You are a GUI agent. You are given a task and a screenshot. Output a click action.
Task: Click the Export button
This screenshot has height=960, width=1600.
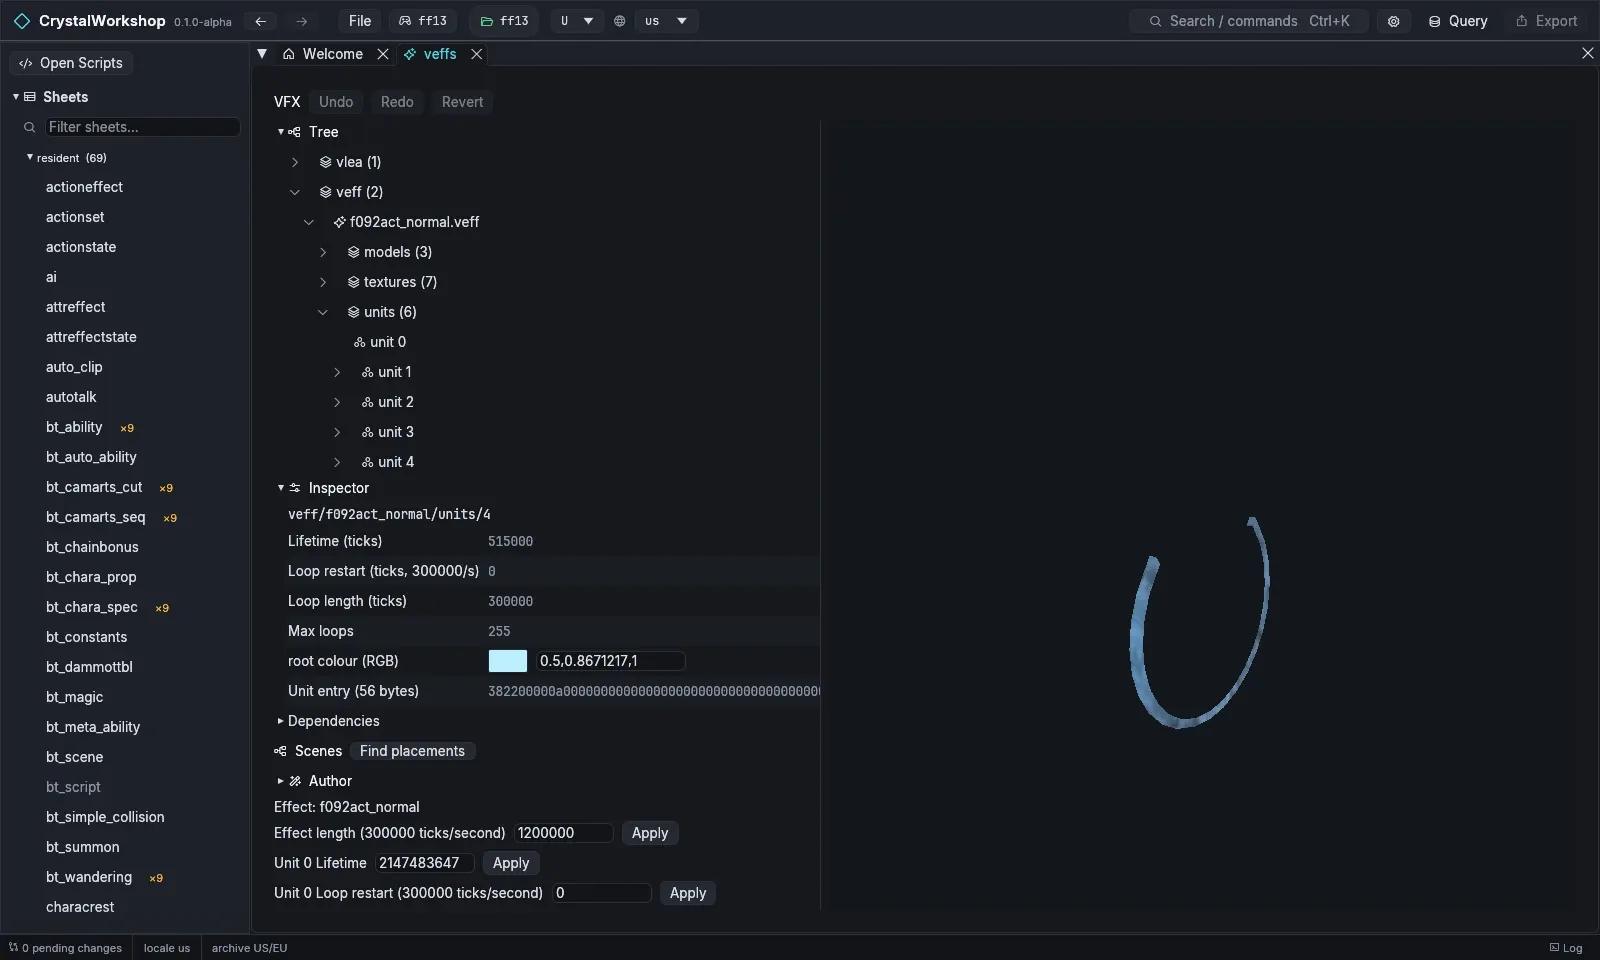point(1546,21)
